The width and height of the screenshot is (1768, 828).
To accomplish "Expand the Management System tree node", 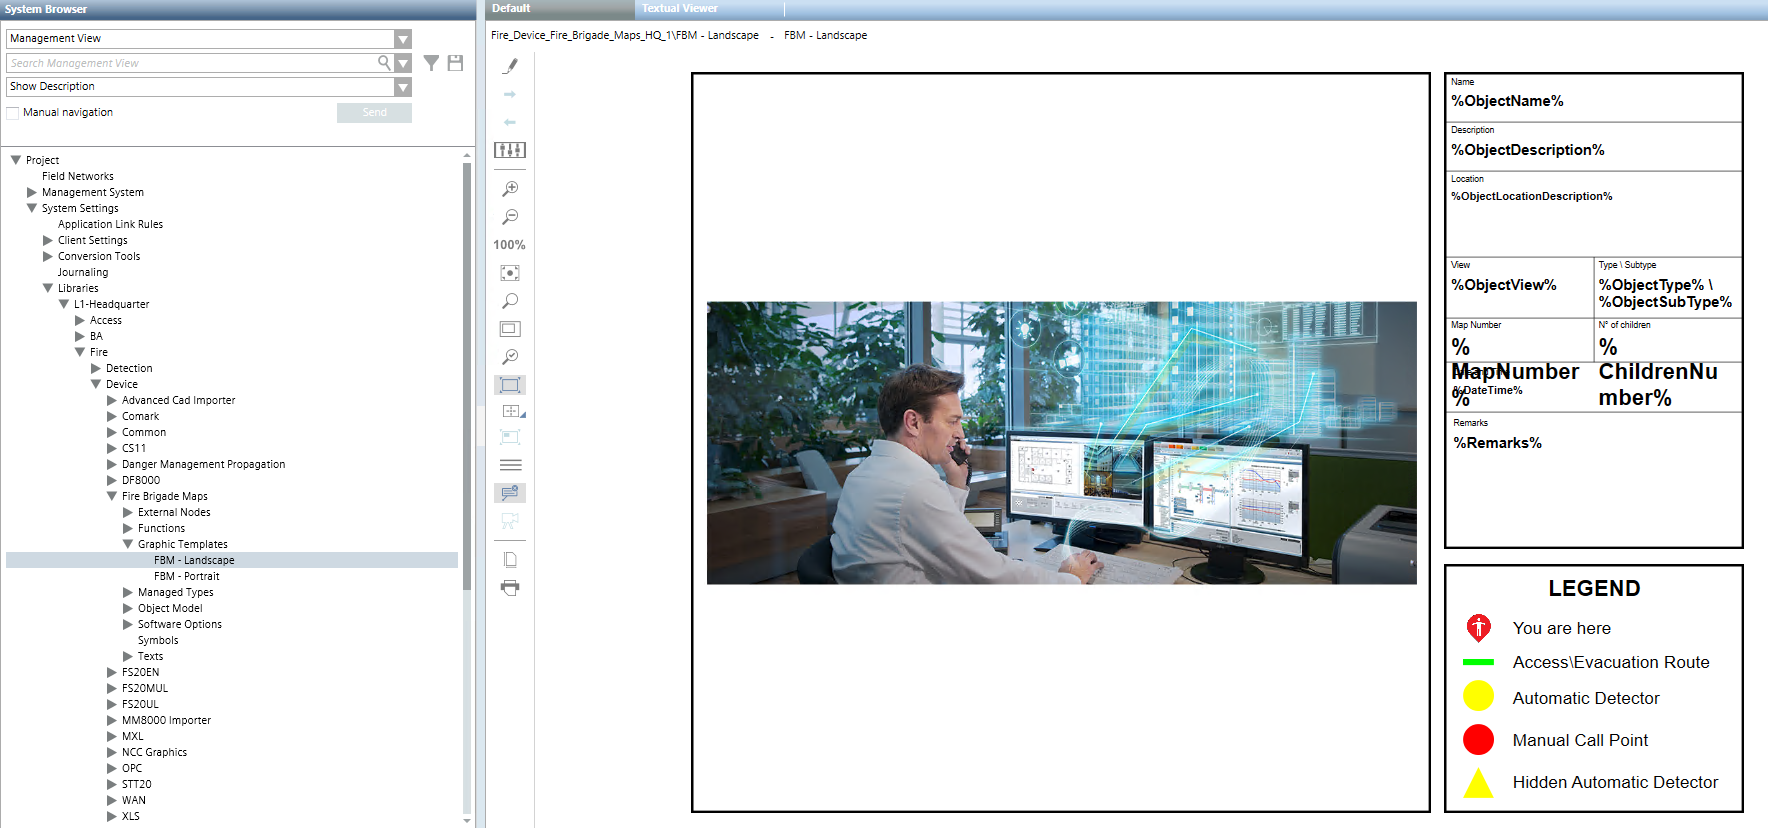I will pos(32,192).
